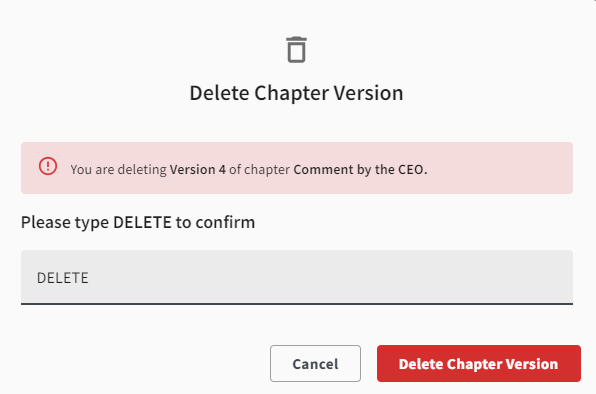Viewport: 596px width, 394px height.
Task: Click the dark underline of the input field
Action: tap(297, 304)
